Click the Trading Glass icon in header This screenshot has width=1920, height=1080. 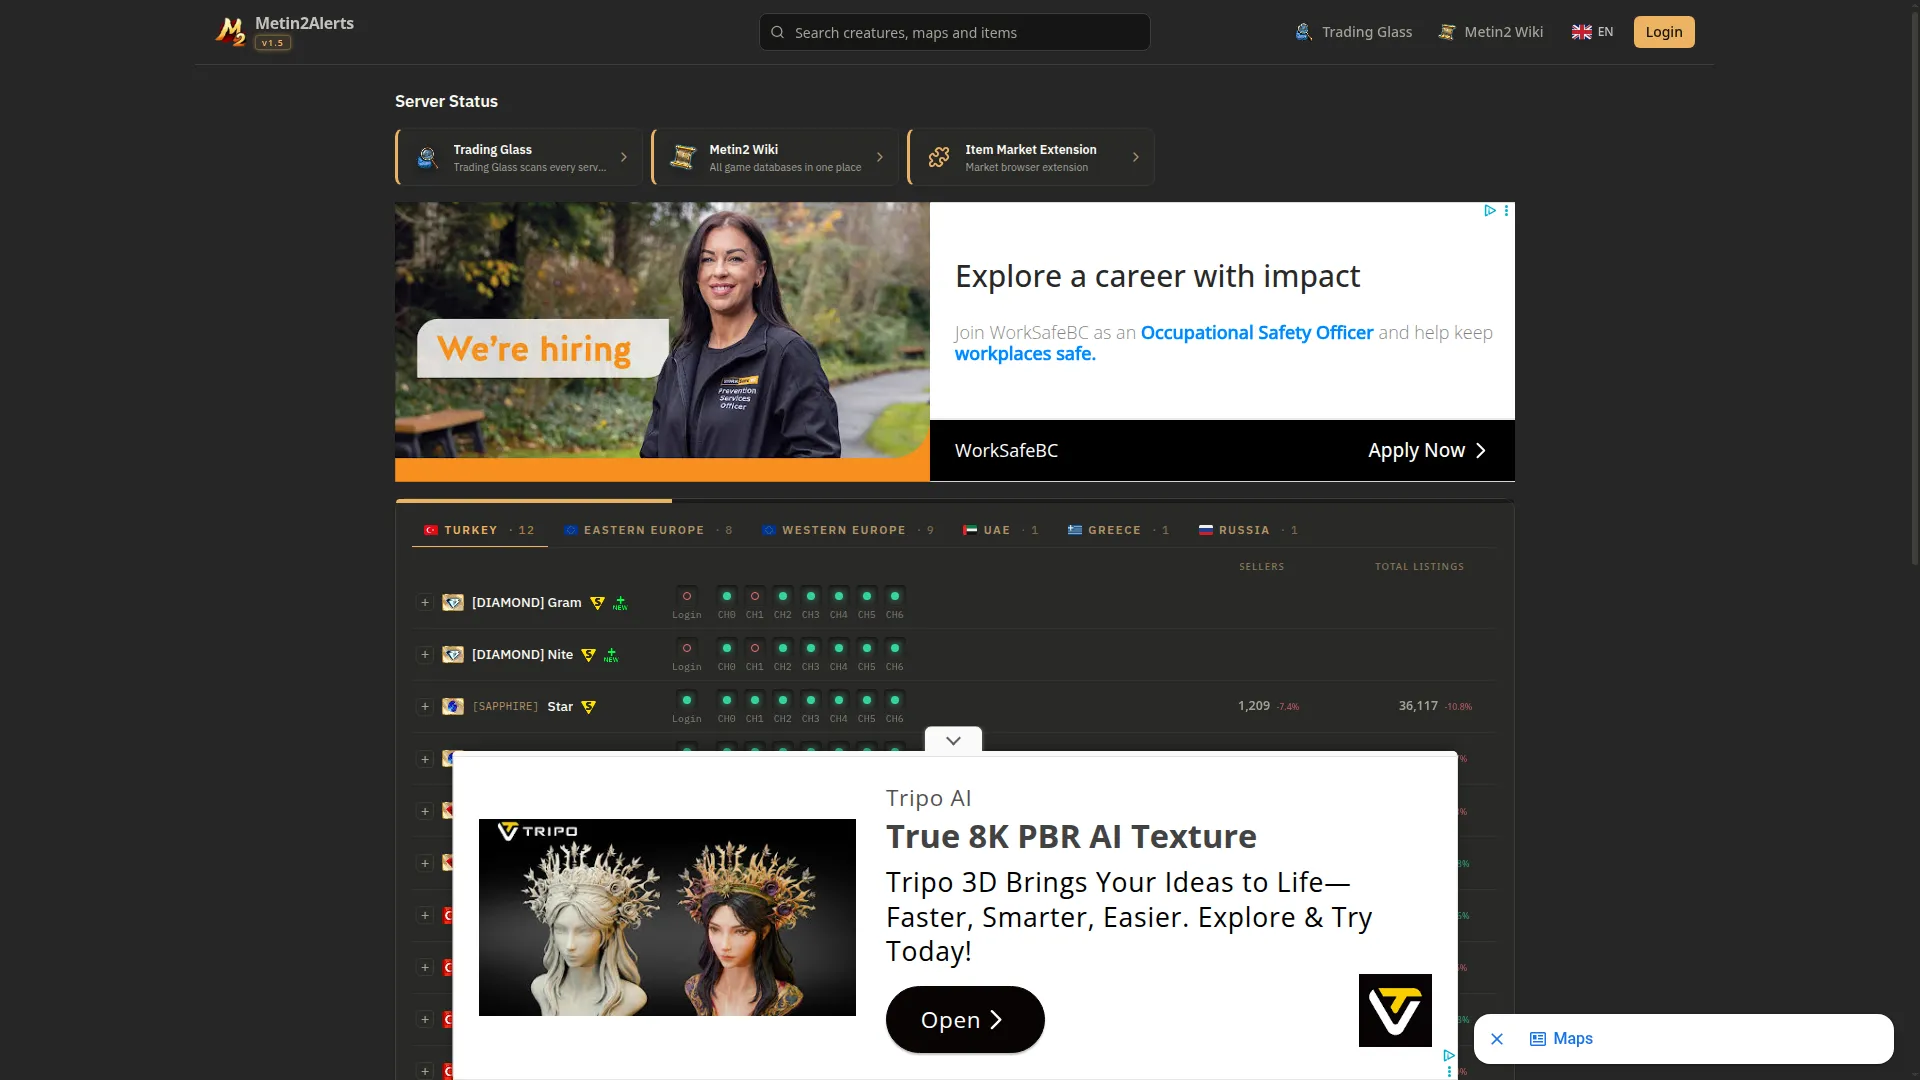(x=1303, y=32)
